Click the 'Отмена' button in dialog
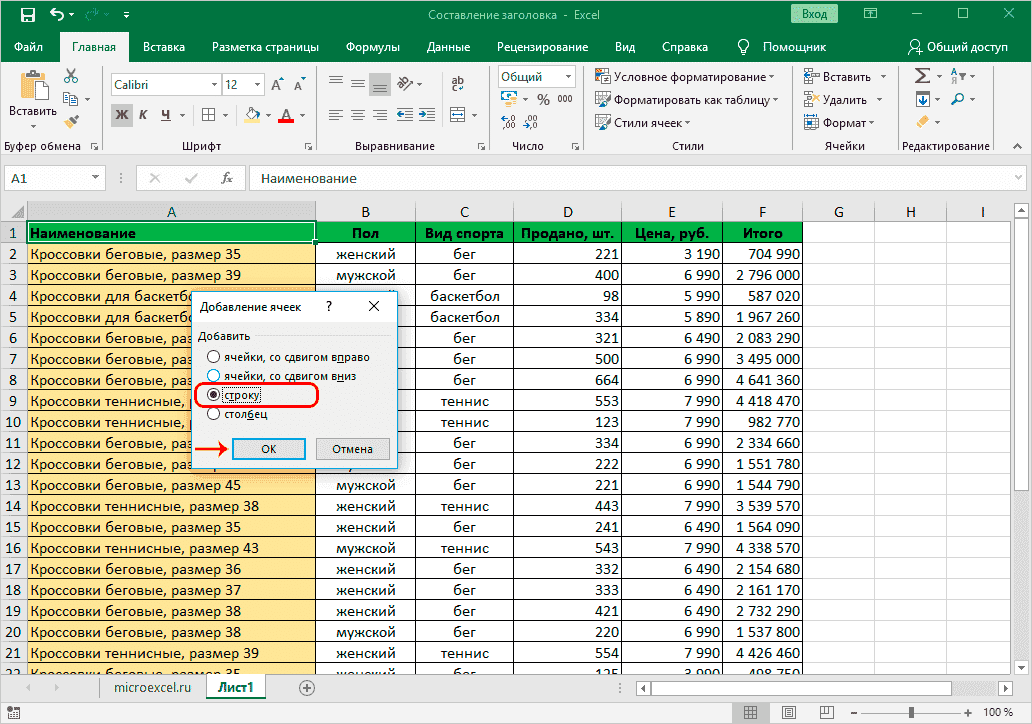 (352, 449)
